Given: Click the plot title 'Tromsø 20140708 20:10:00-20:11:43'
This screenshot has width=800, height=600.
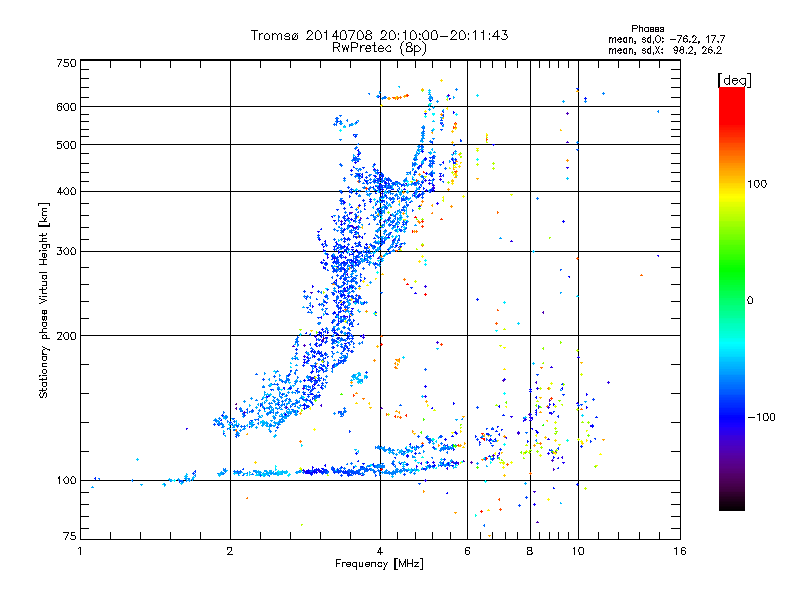Looking at the screenshot, I should point(379,35).
